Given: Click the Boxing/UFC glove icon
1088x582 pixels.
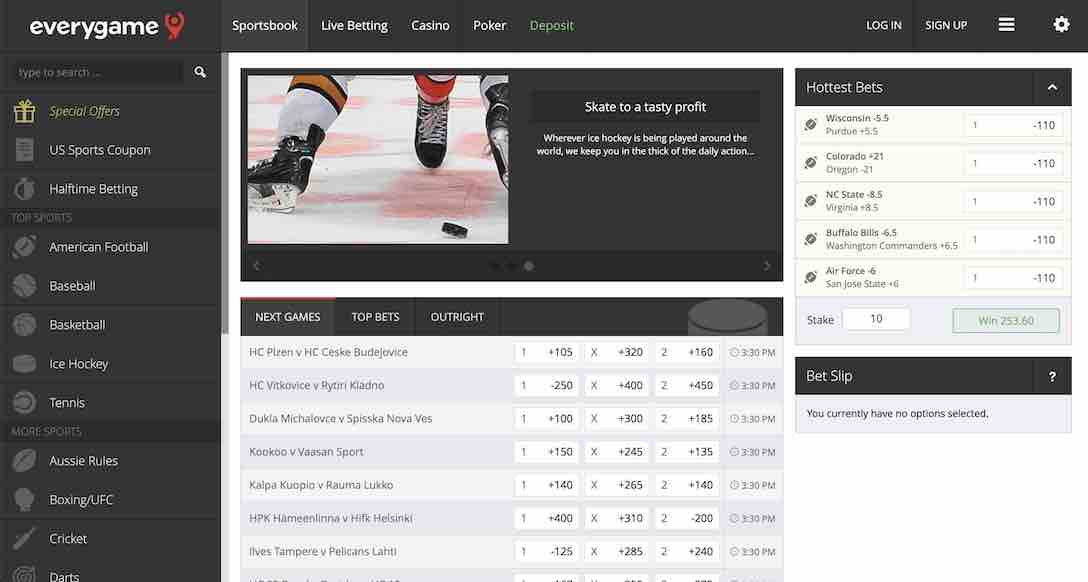Looking at the screenshot, I should point(24,499).
